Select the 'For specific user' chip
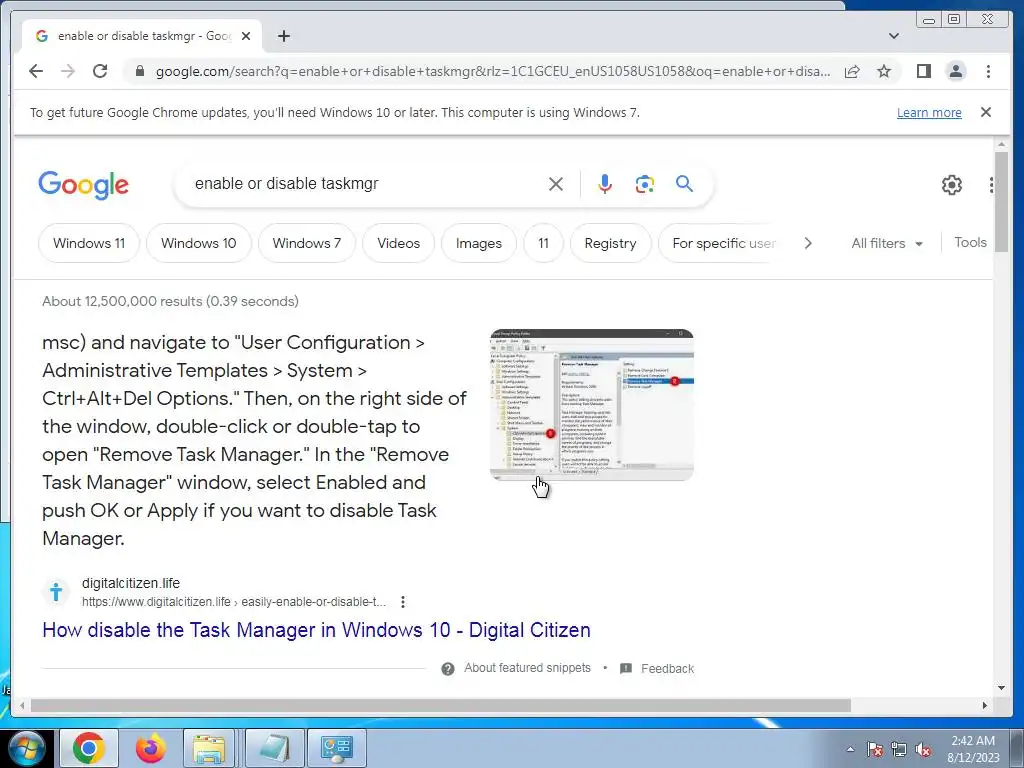The width and height of the screenshot is (1024, 768). 724,243
